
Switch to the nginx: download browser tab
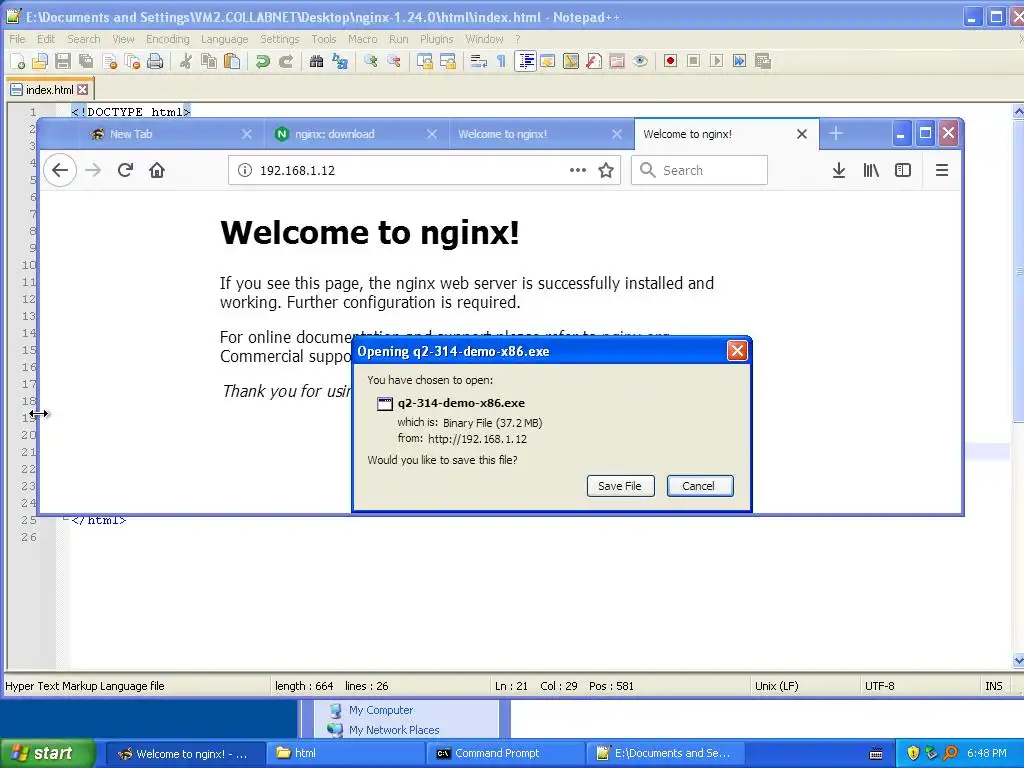(x=335, y=134)
